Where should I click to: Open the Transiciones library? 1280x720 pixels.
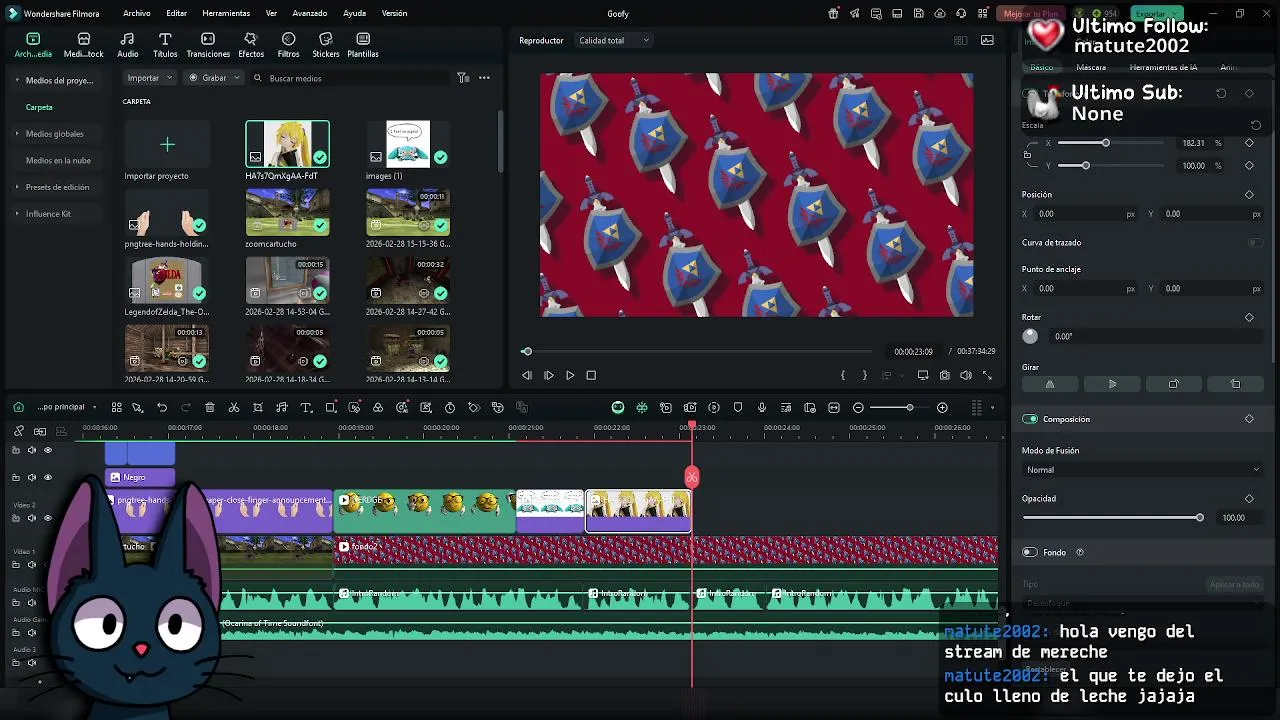click(208, 45)
